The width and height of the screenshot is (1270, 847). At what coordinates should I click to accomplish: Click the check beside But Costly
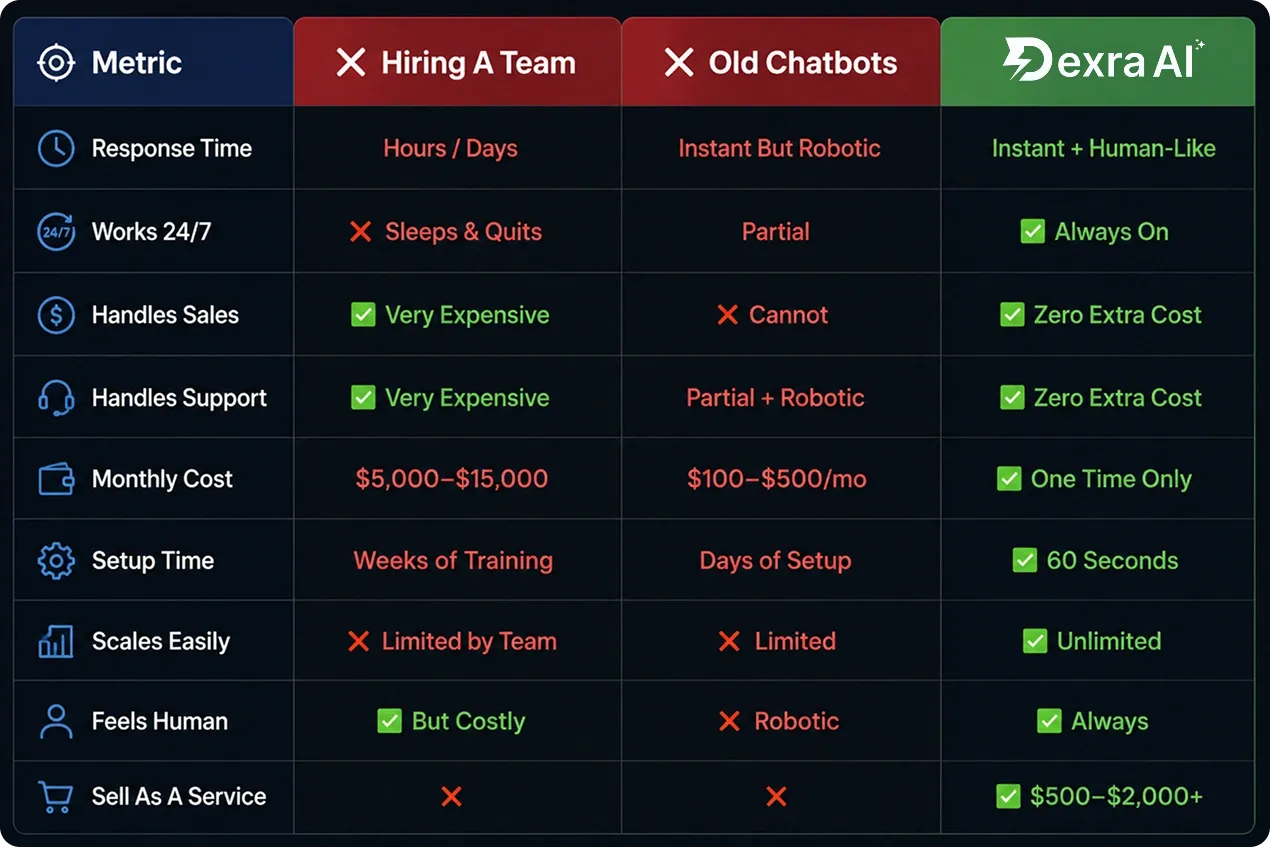click(x=389, y=721)
